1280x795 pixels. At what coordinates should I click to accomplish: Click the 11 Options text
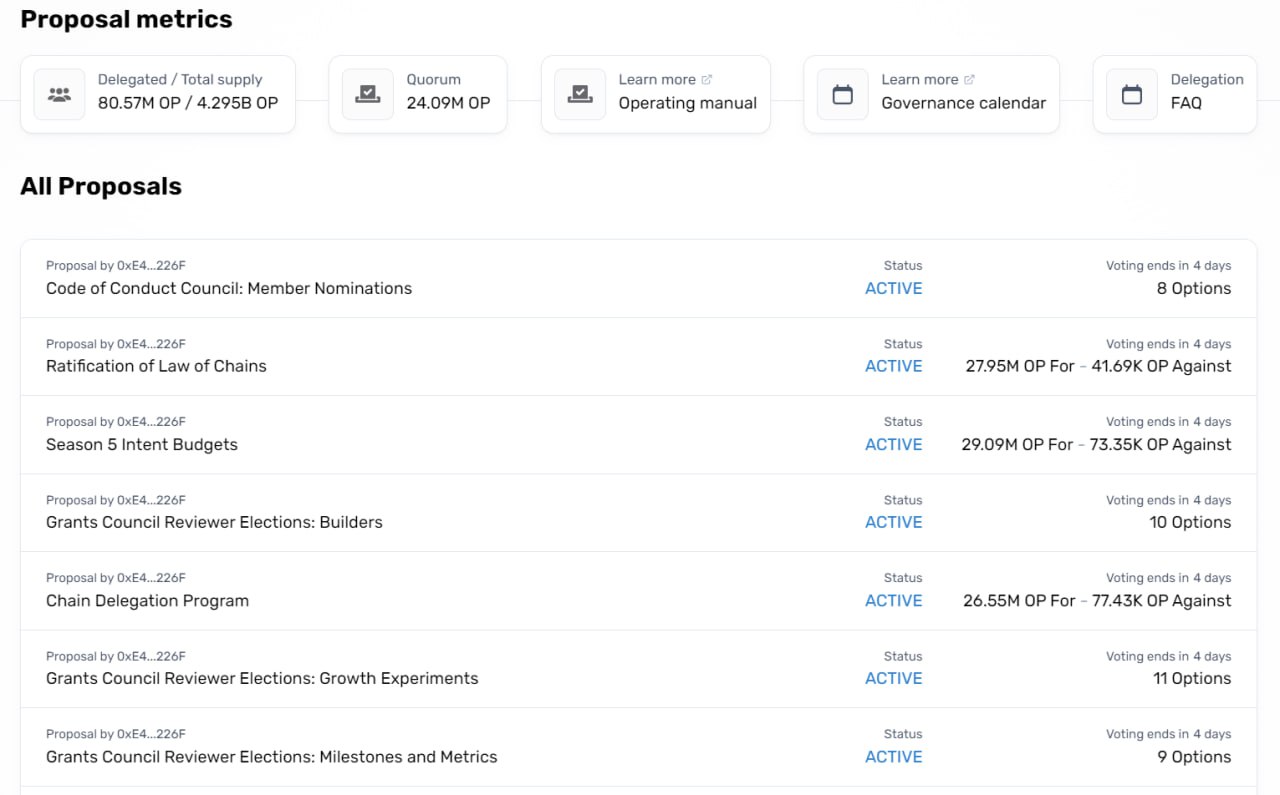1192,678
